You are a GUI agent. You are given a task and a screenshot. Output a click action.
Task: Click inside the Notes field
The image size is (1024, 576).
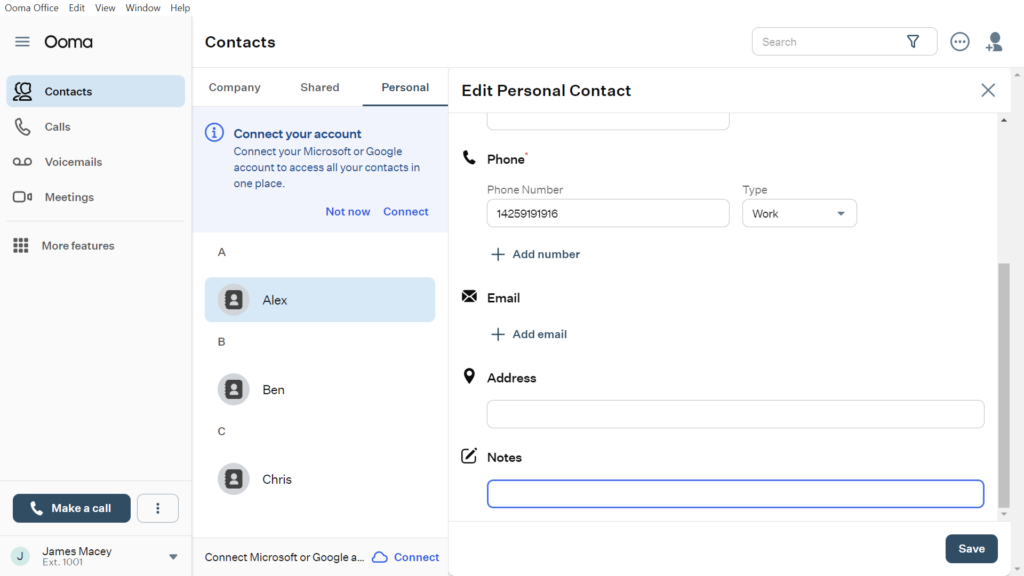click(735, 493)
